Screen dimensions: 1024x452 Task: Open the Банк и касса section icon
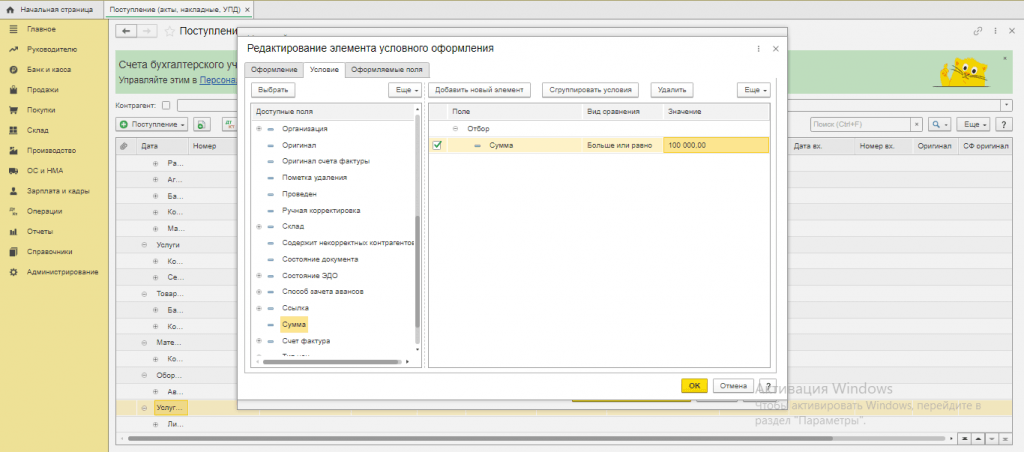pos(13,70)
